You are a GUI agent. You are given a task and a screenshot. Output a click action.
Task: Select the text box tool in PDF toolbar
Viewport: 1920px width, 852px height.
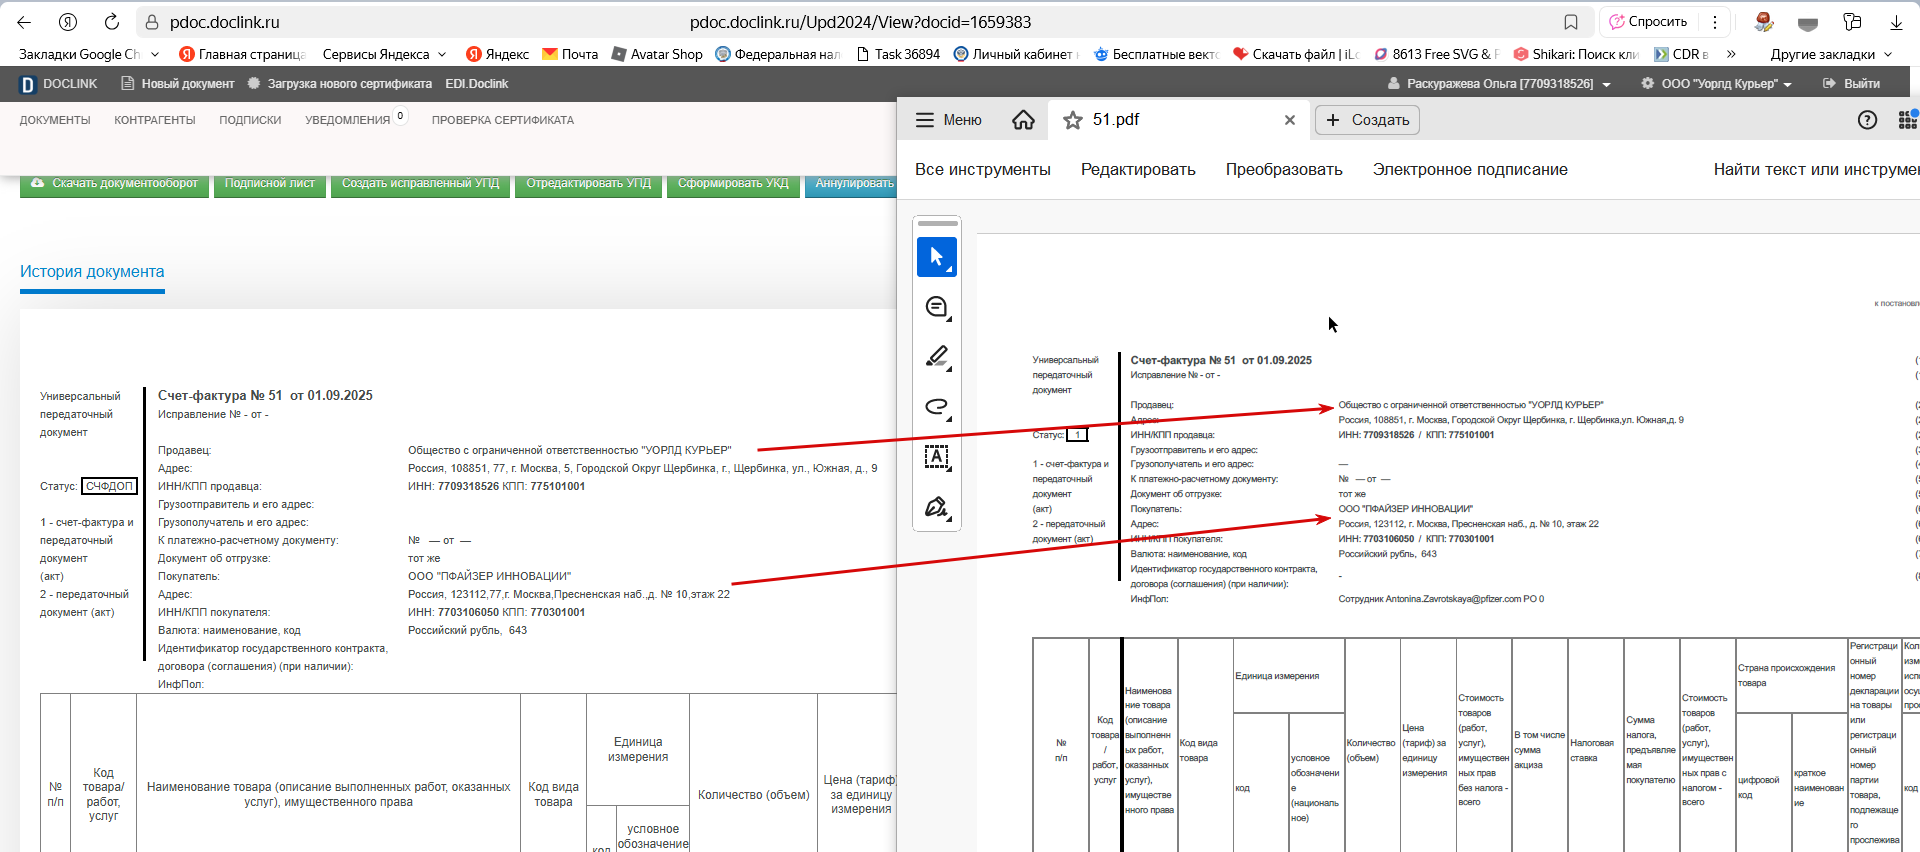click(937, 457)
